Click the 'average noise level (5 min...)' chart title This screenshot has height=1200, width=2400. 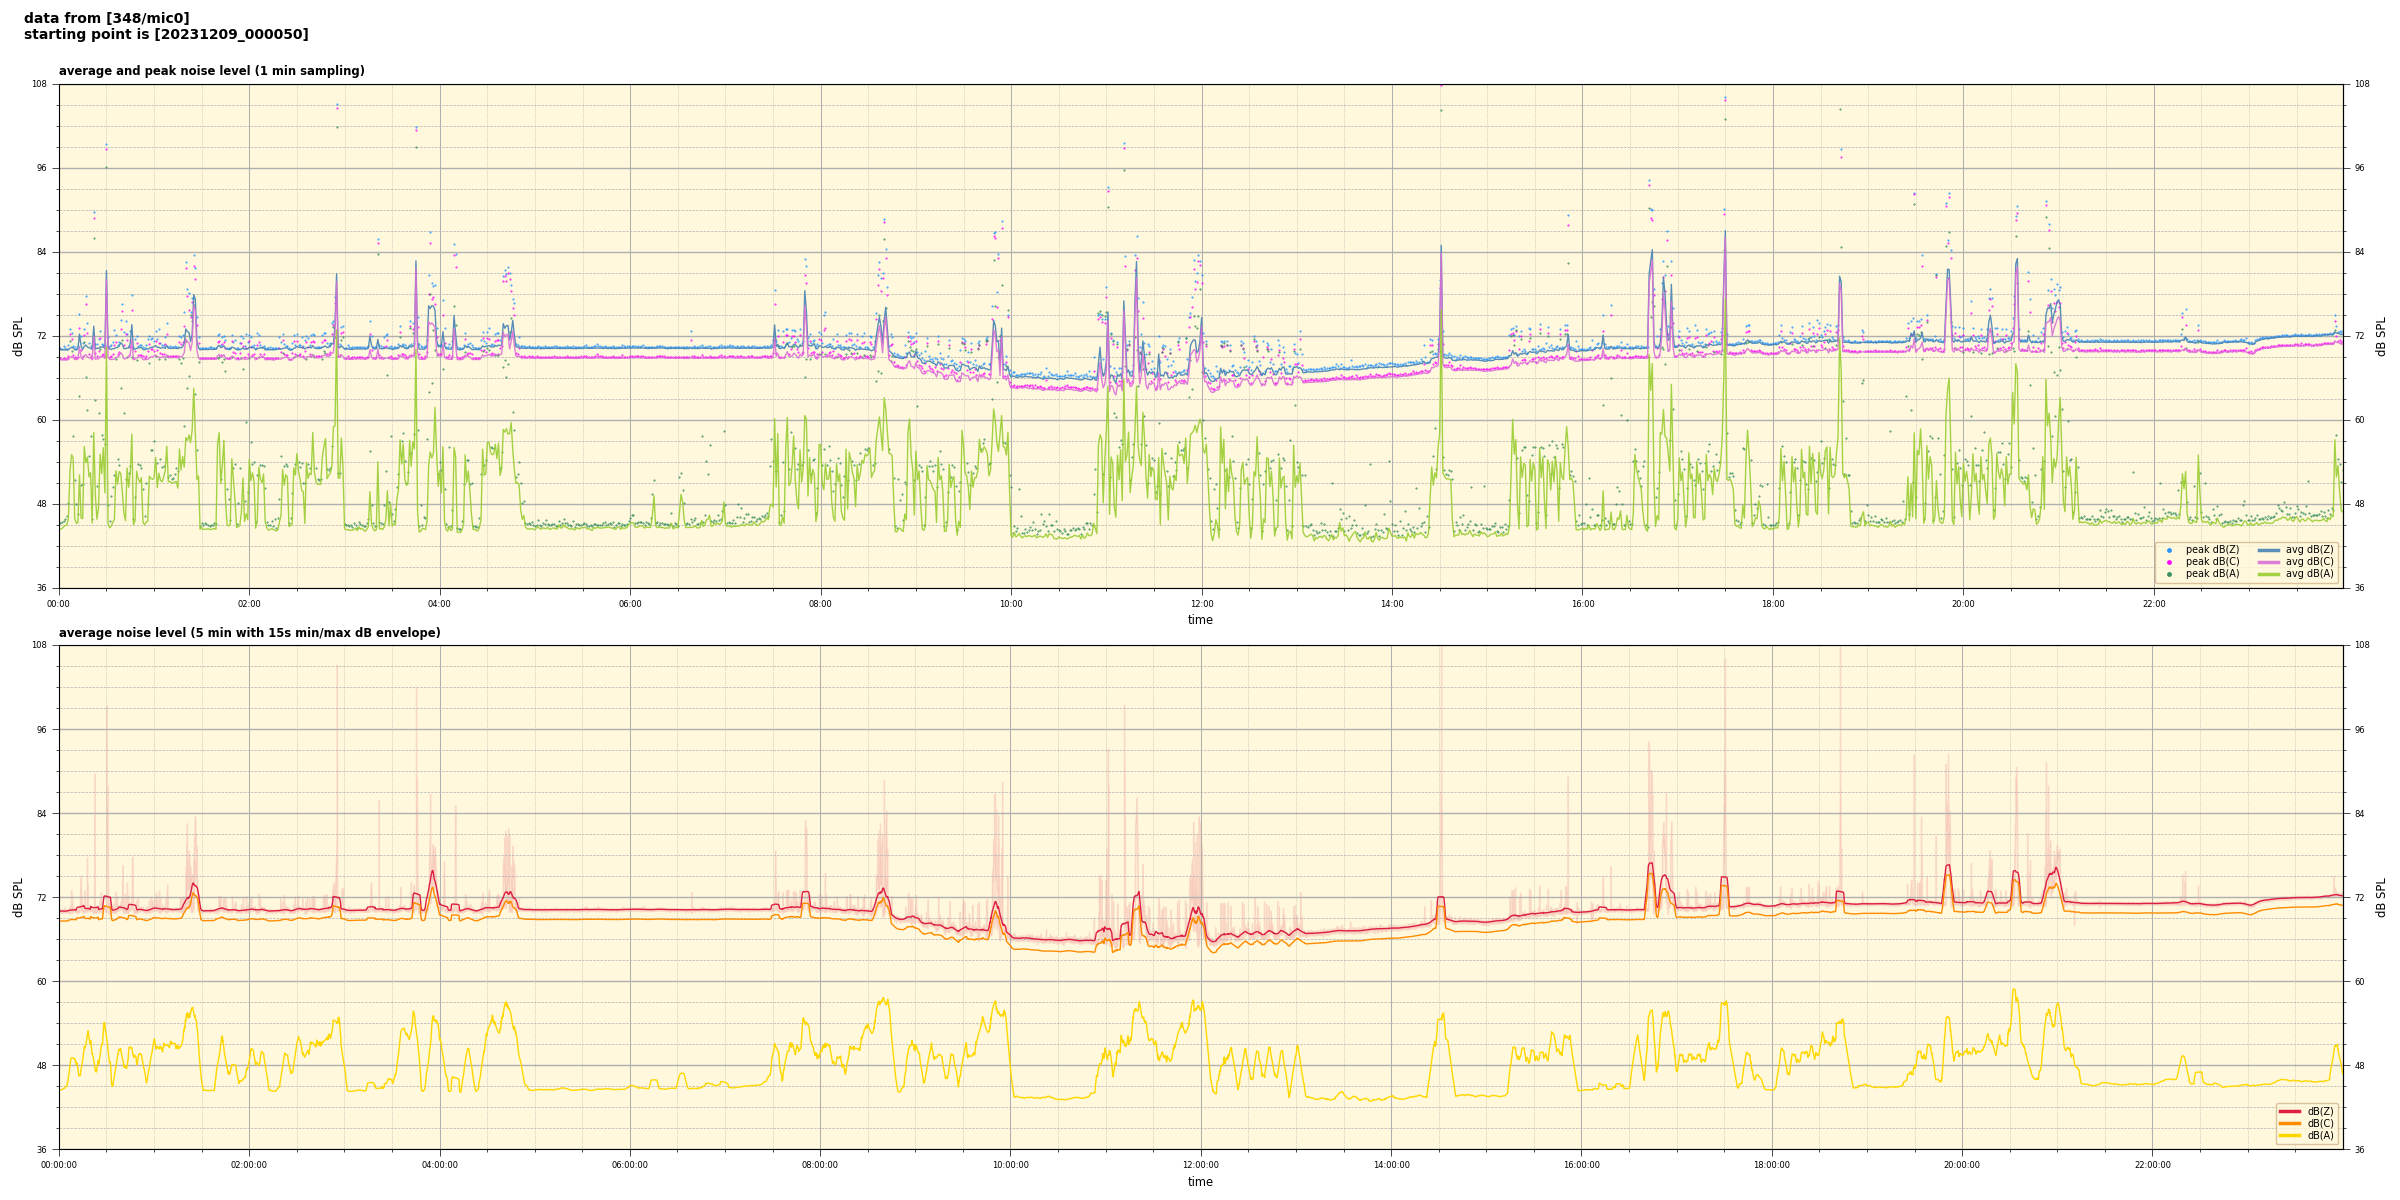click(x=249, y=633)
